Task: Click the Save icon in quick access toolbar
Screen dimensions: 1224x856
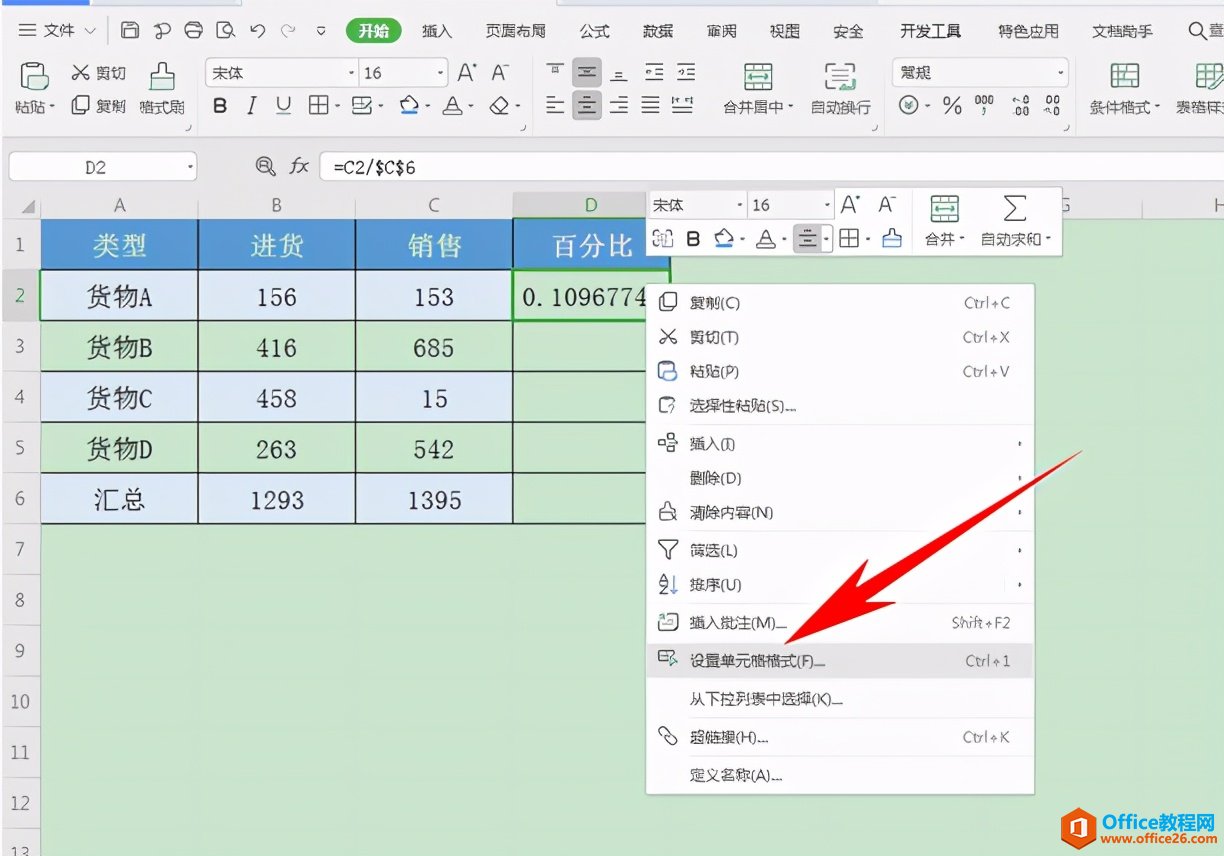Action: click(130, 31)
